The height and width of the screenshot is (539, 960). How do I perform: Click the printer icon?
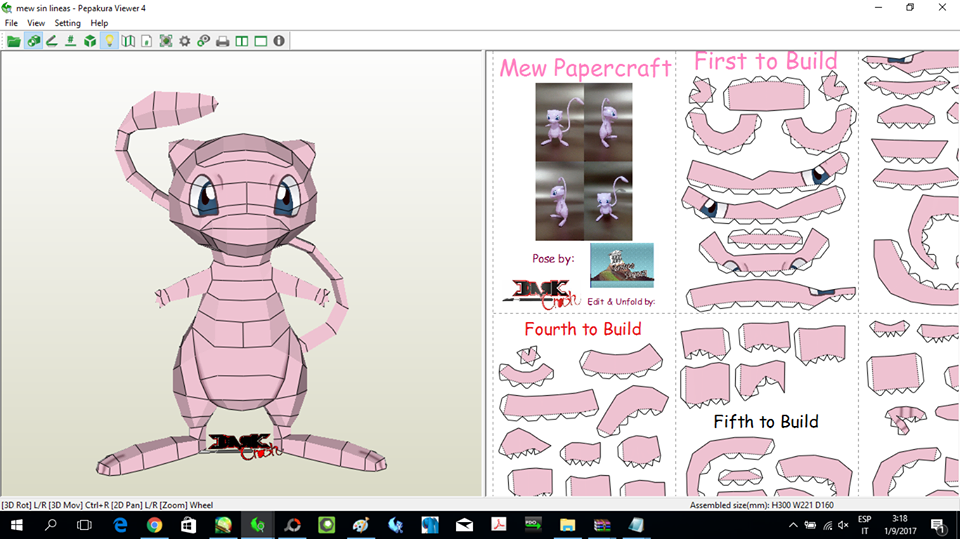223,41
